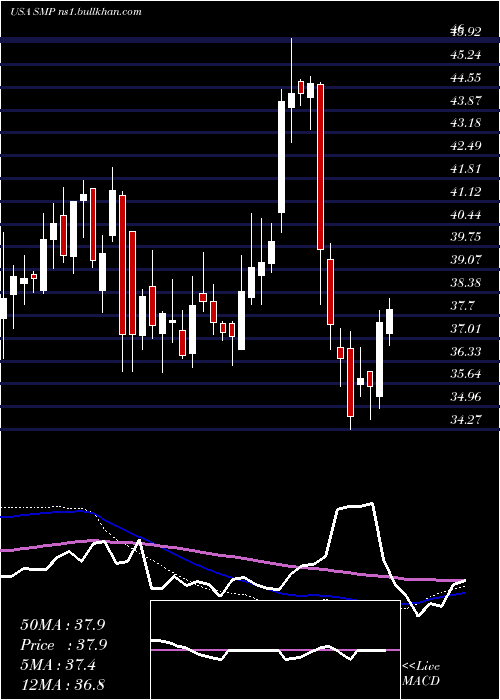500x700 pixels.
Task: Click the 5MA : 37.4 readout
Action: [58, 665]
